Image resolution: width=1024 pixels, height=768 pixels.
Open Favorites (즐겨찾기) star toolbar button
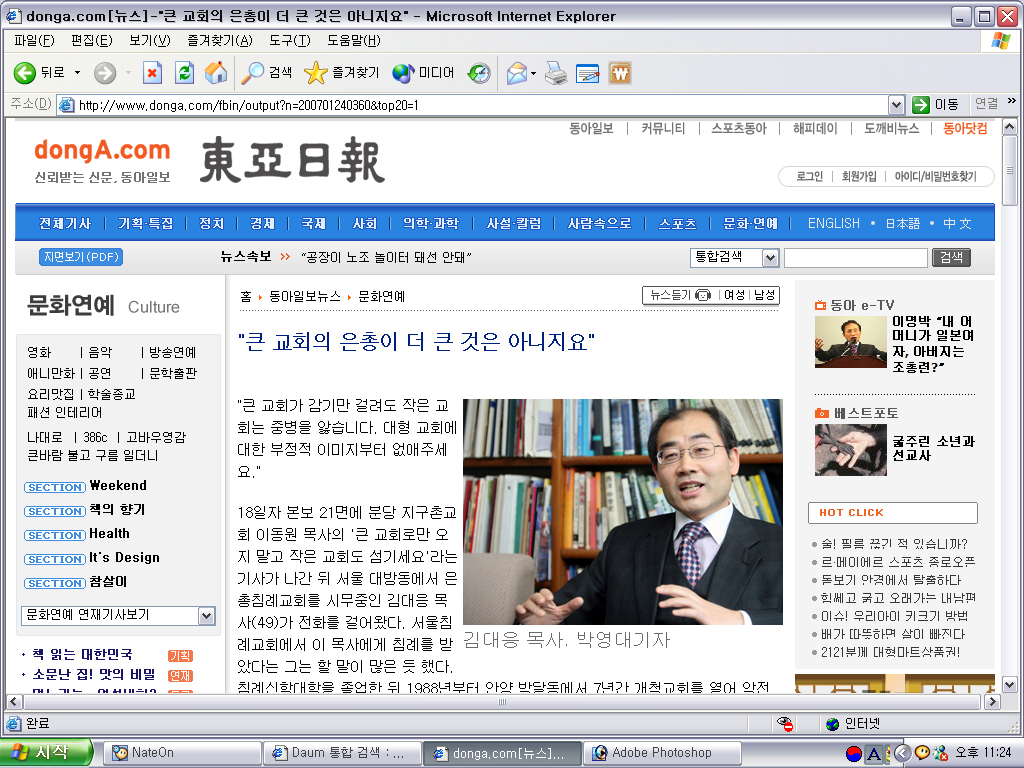point(342,72)
